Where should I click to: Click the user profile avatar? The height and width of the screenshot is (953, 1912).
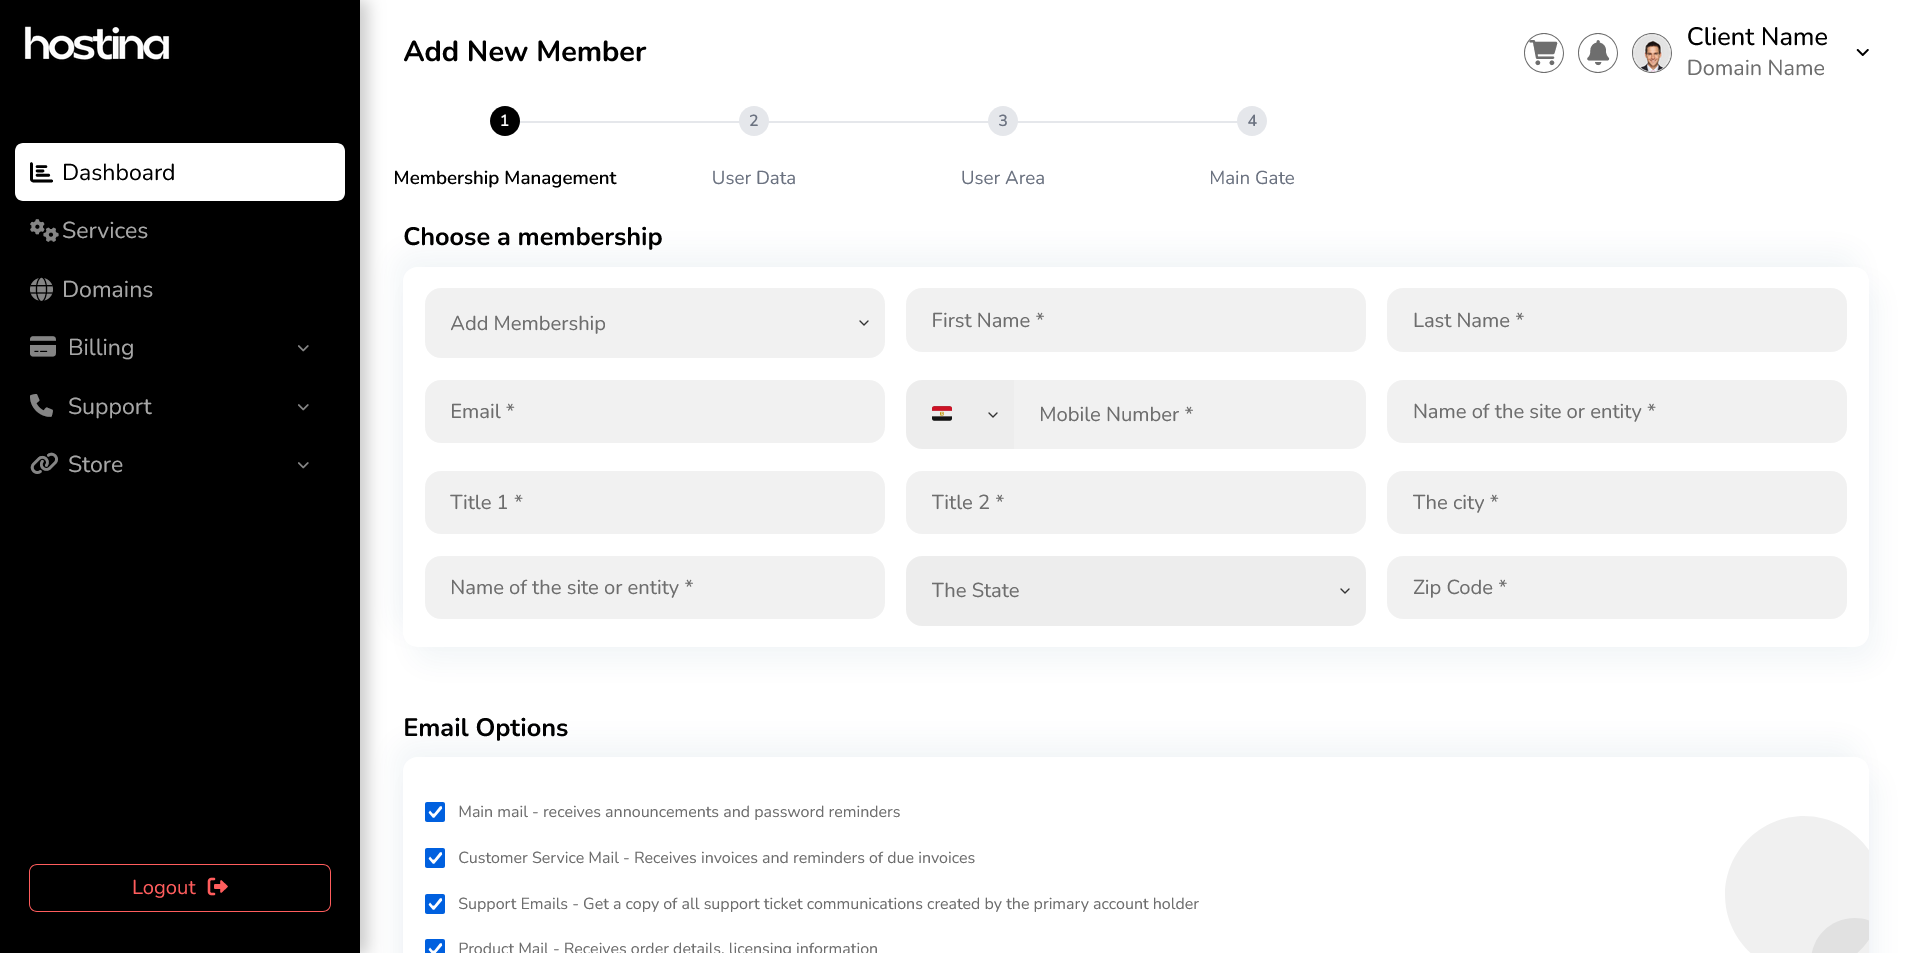pos(1651,53)
